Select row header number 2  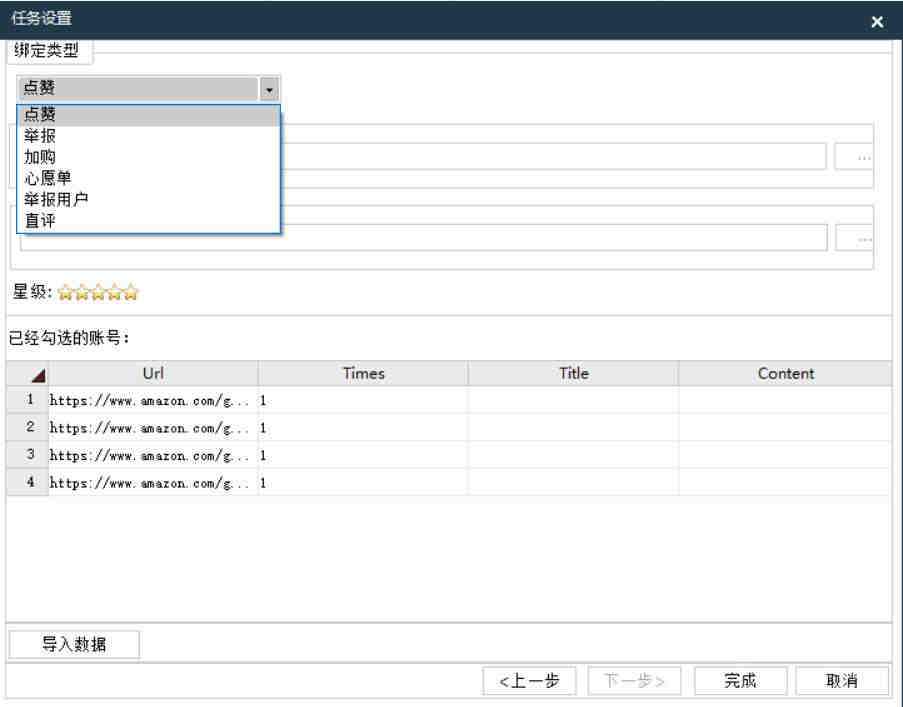pyautogui.click(x=28, y=427)
